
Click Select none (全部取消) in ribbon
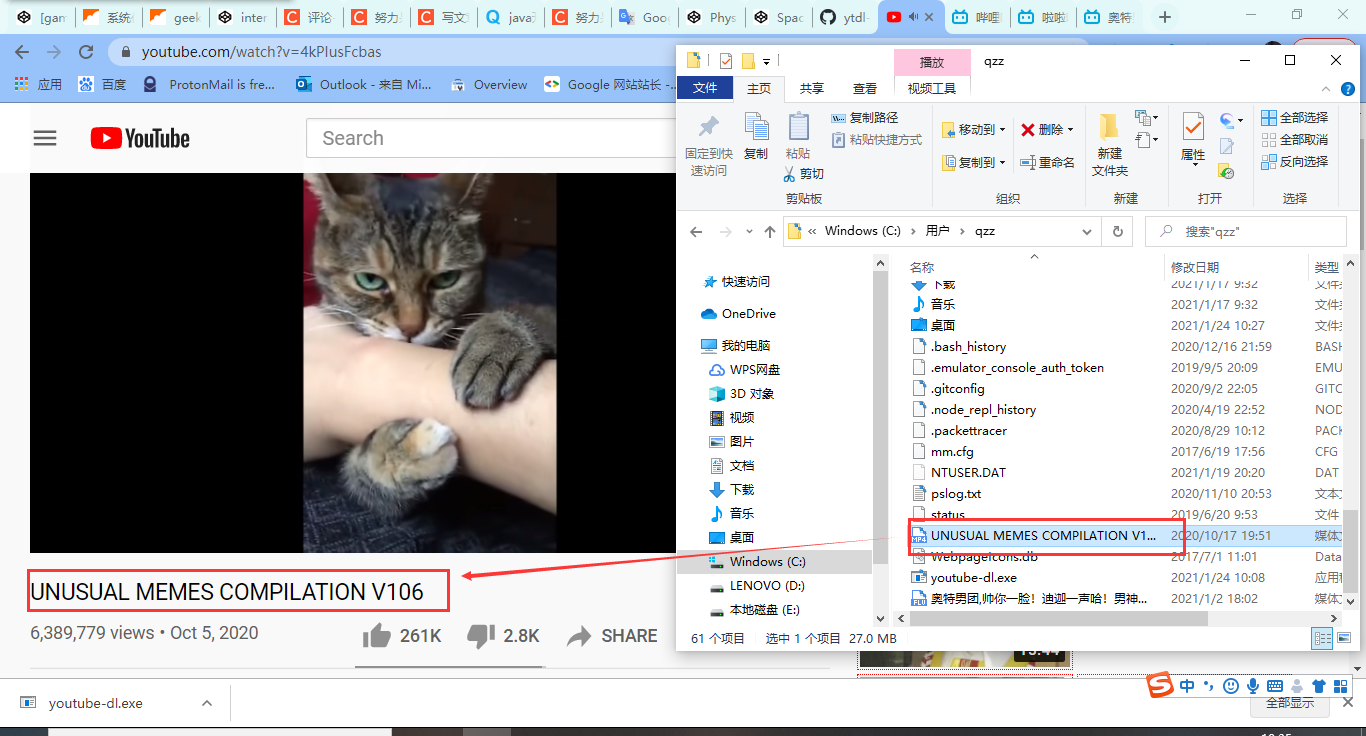pos(1295,140)
